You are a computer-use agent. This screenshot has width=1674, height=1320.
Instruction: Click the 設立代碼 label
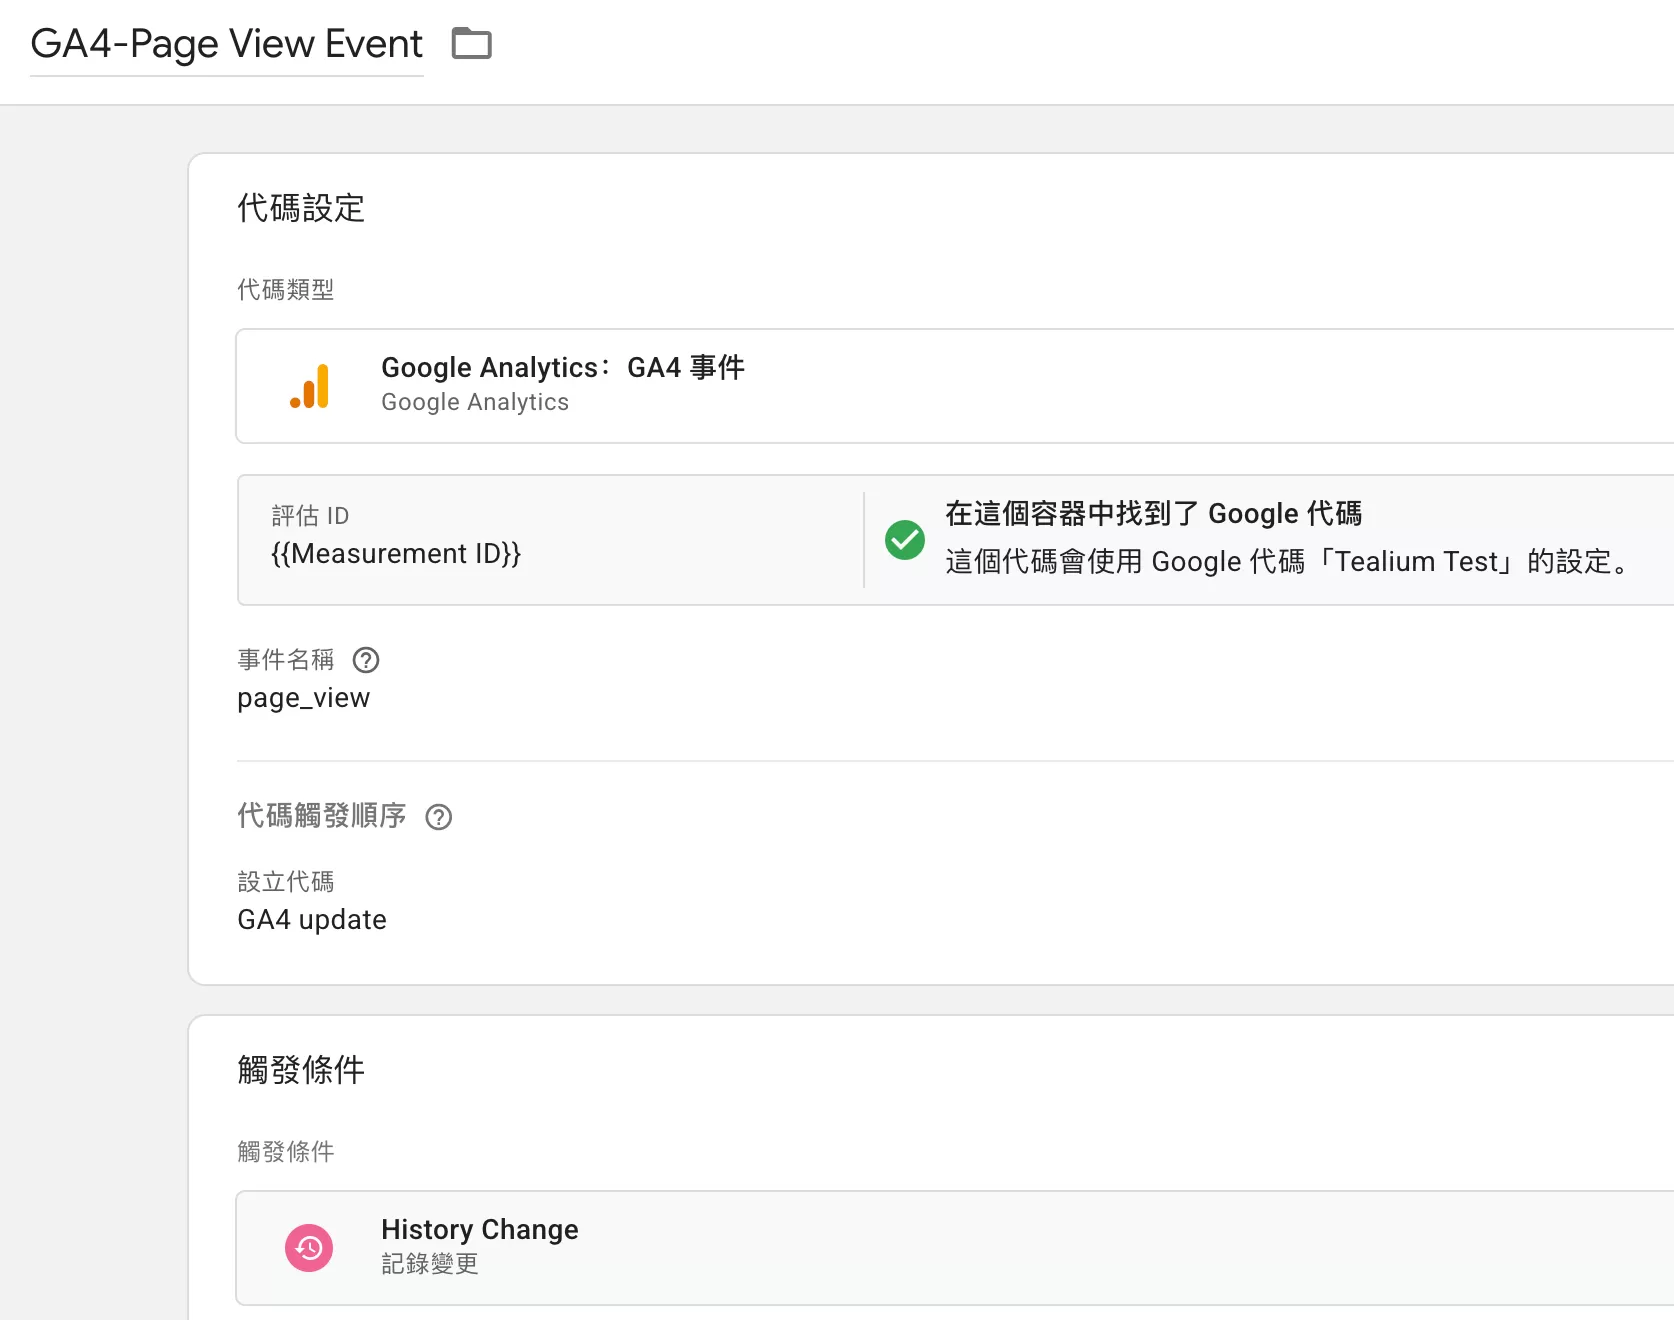point(285,882)
